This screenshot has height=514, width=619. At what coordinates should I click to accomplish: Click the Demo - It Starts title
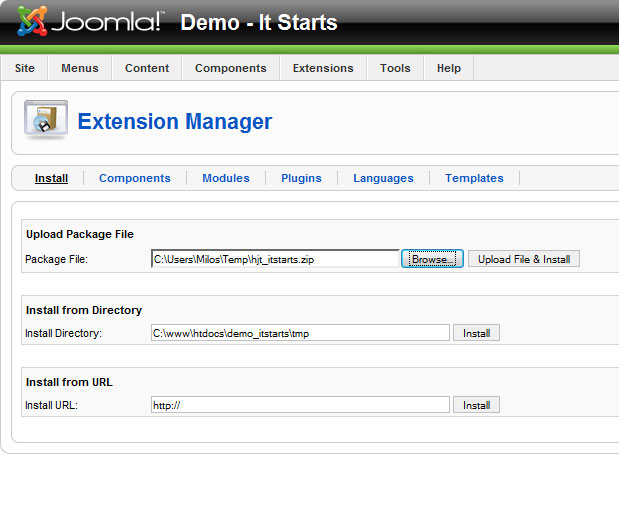(259, 22)
